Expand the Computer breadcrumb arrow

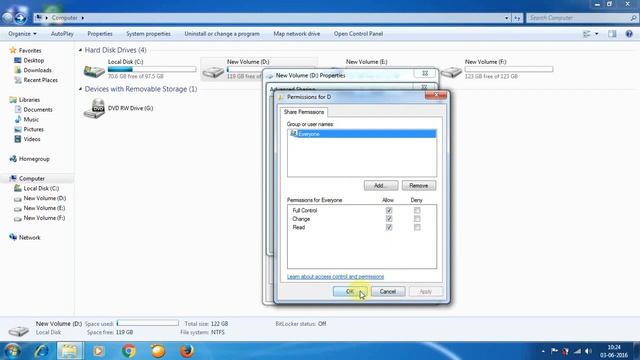click(x=82, y=18)
